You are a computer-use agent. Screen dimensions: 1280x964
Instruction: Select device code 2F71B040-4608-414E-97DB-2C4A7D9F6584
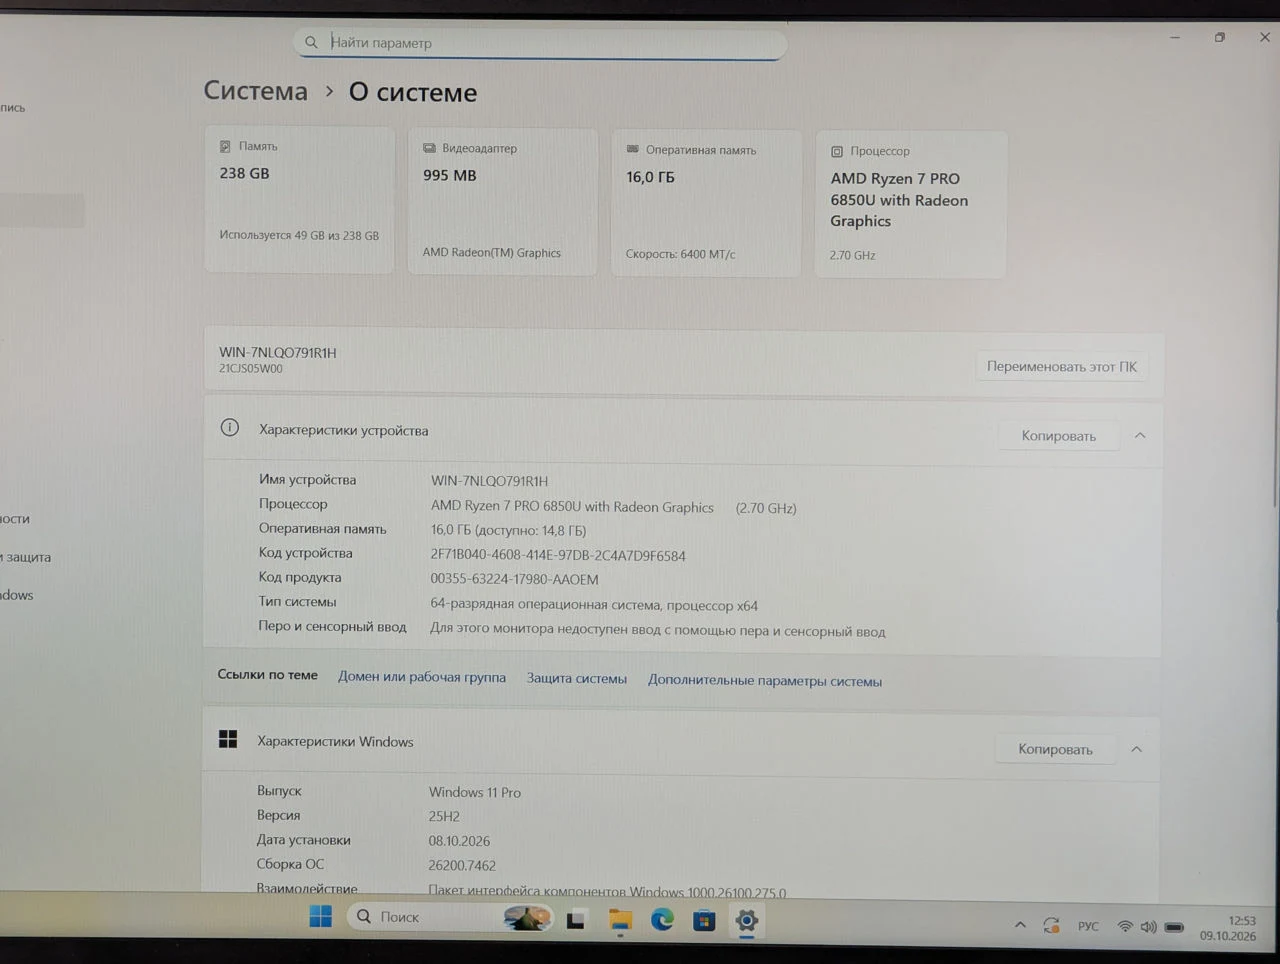click(x=558, y=555)
